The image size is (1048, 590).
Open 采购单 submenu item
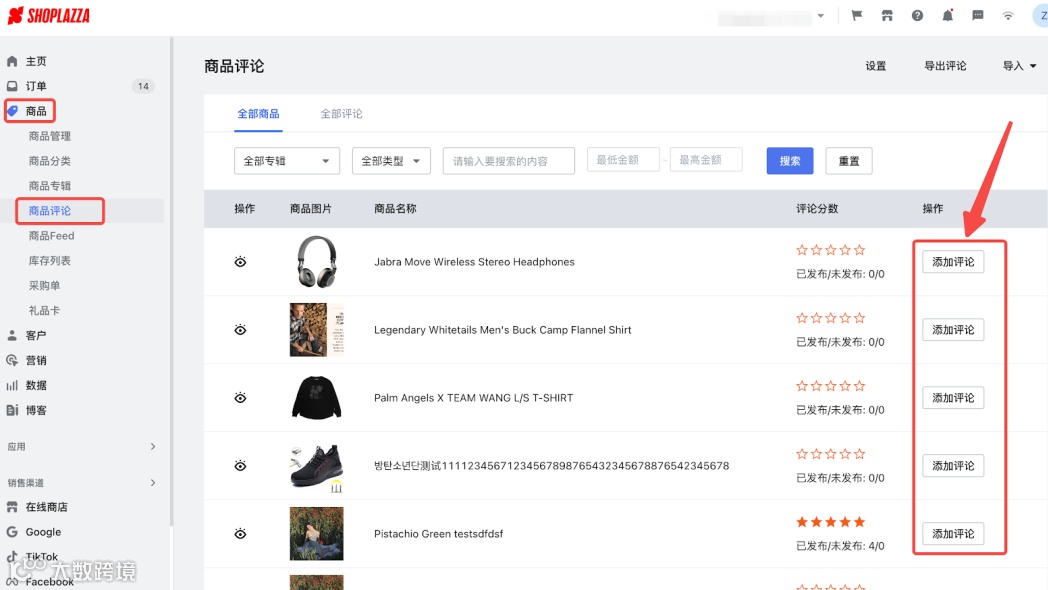click(x=44, y=285)
